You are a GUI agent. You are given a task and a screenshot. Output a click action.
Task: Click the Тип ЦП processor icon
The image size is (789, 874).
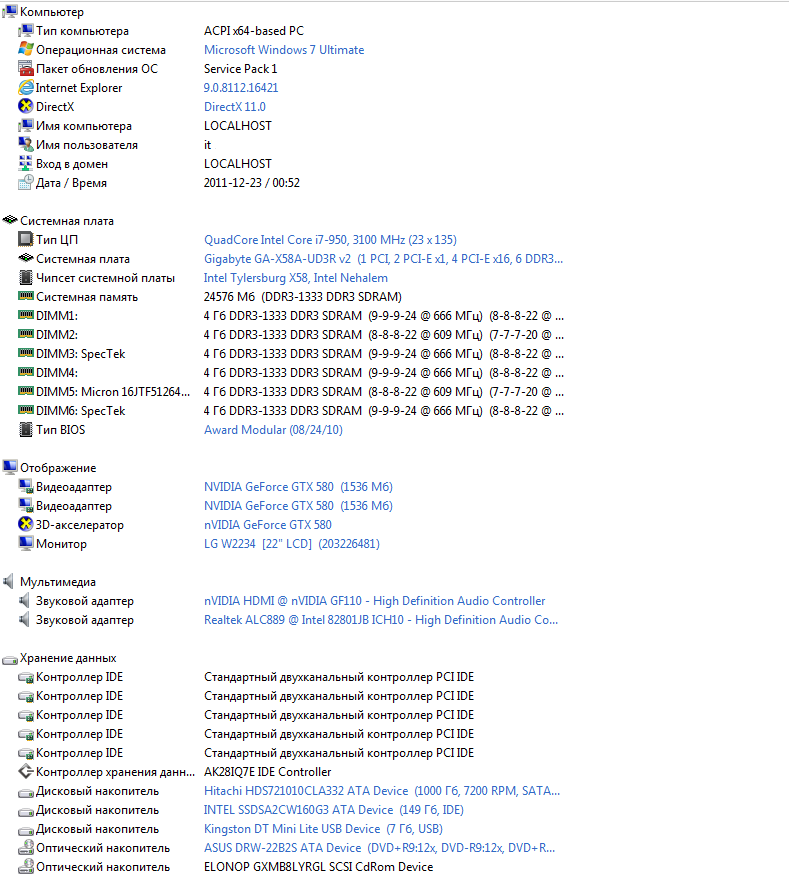point(26,239)
